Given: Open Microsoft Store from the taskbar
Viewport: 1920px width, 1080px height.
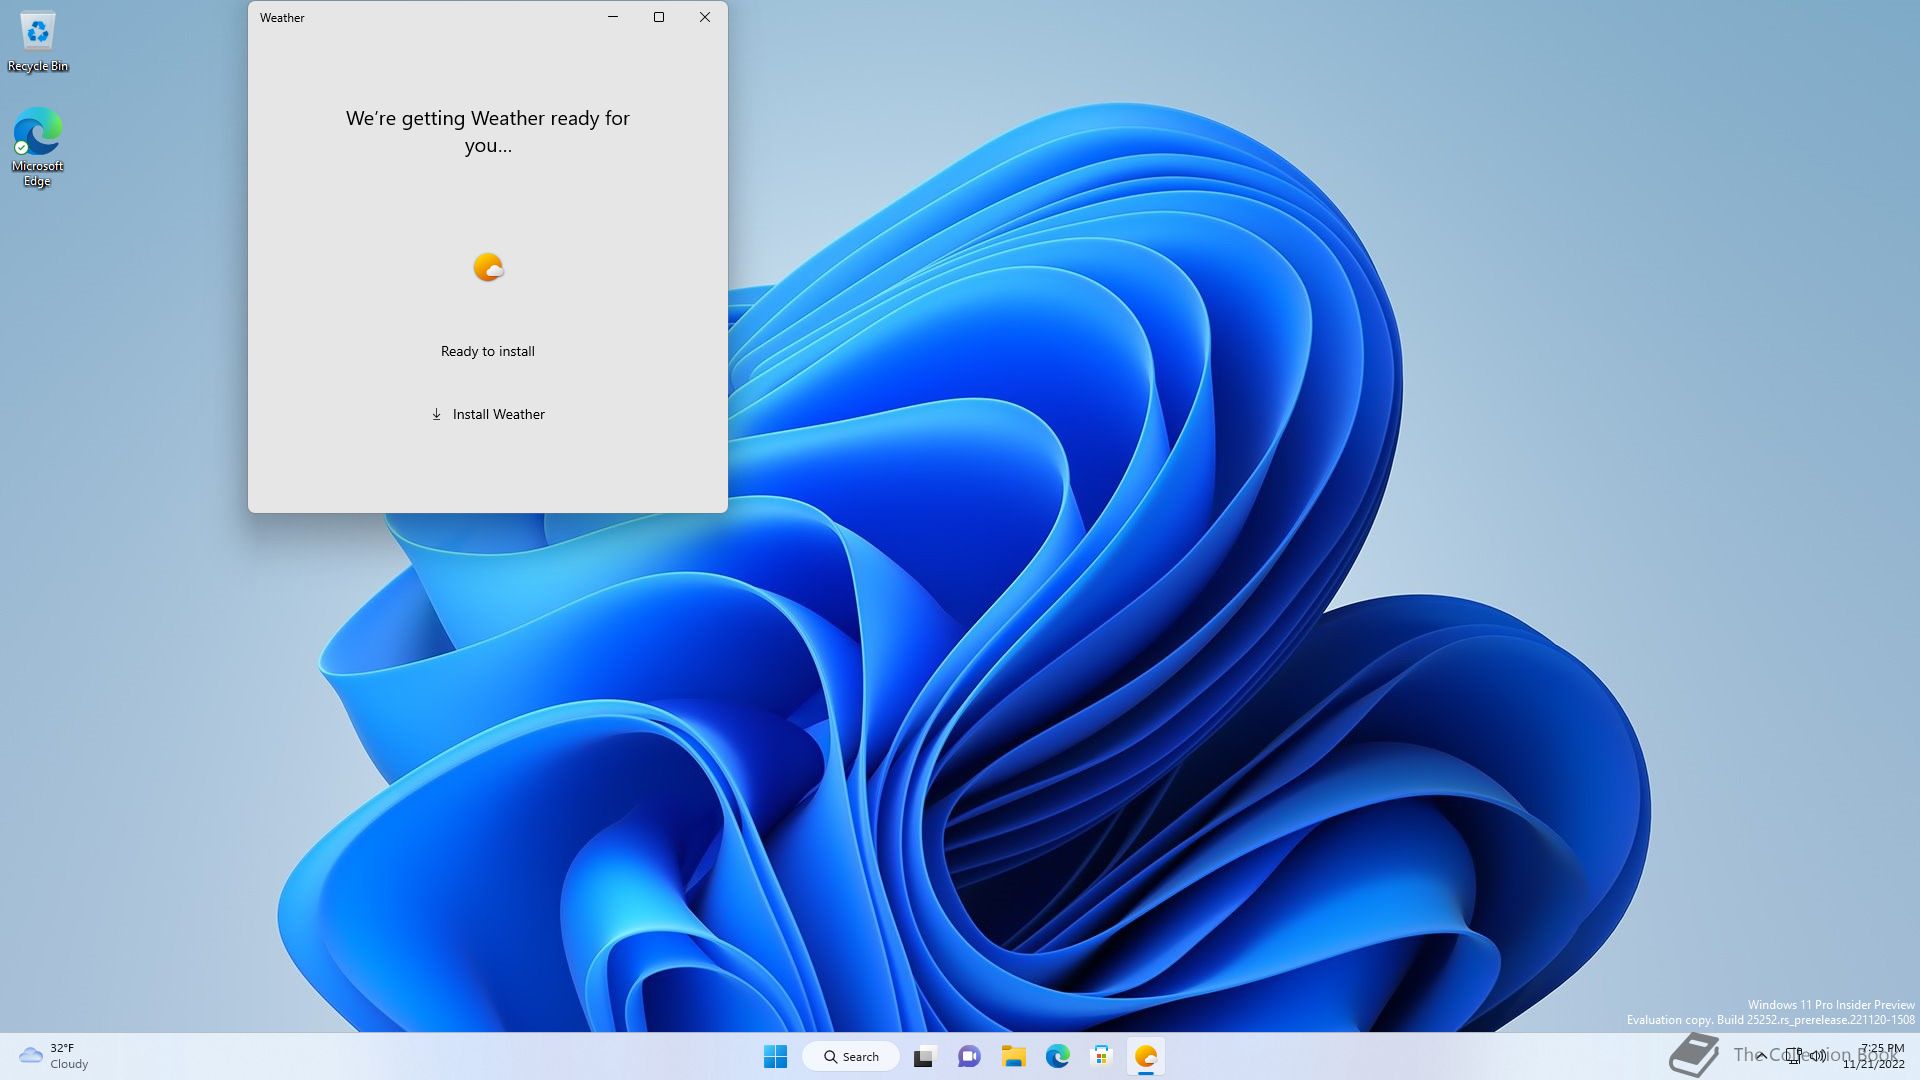Looking at the screenshot, I should coord(1101,1056).
